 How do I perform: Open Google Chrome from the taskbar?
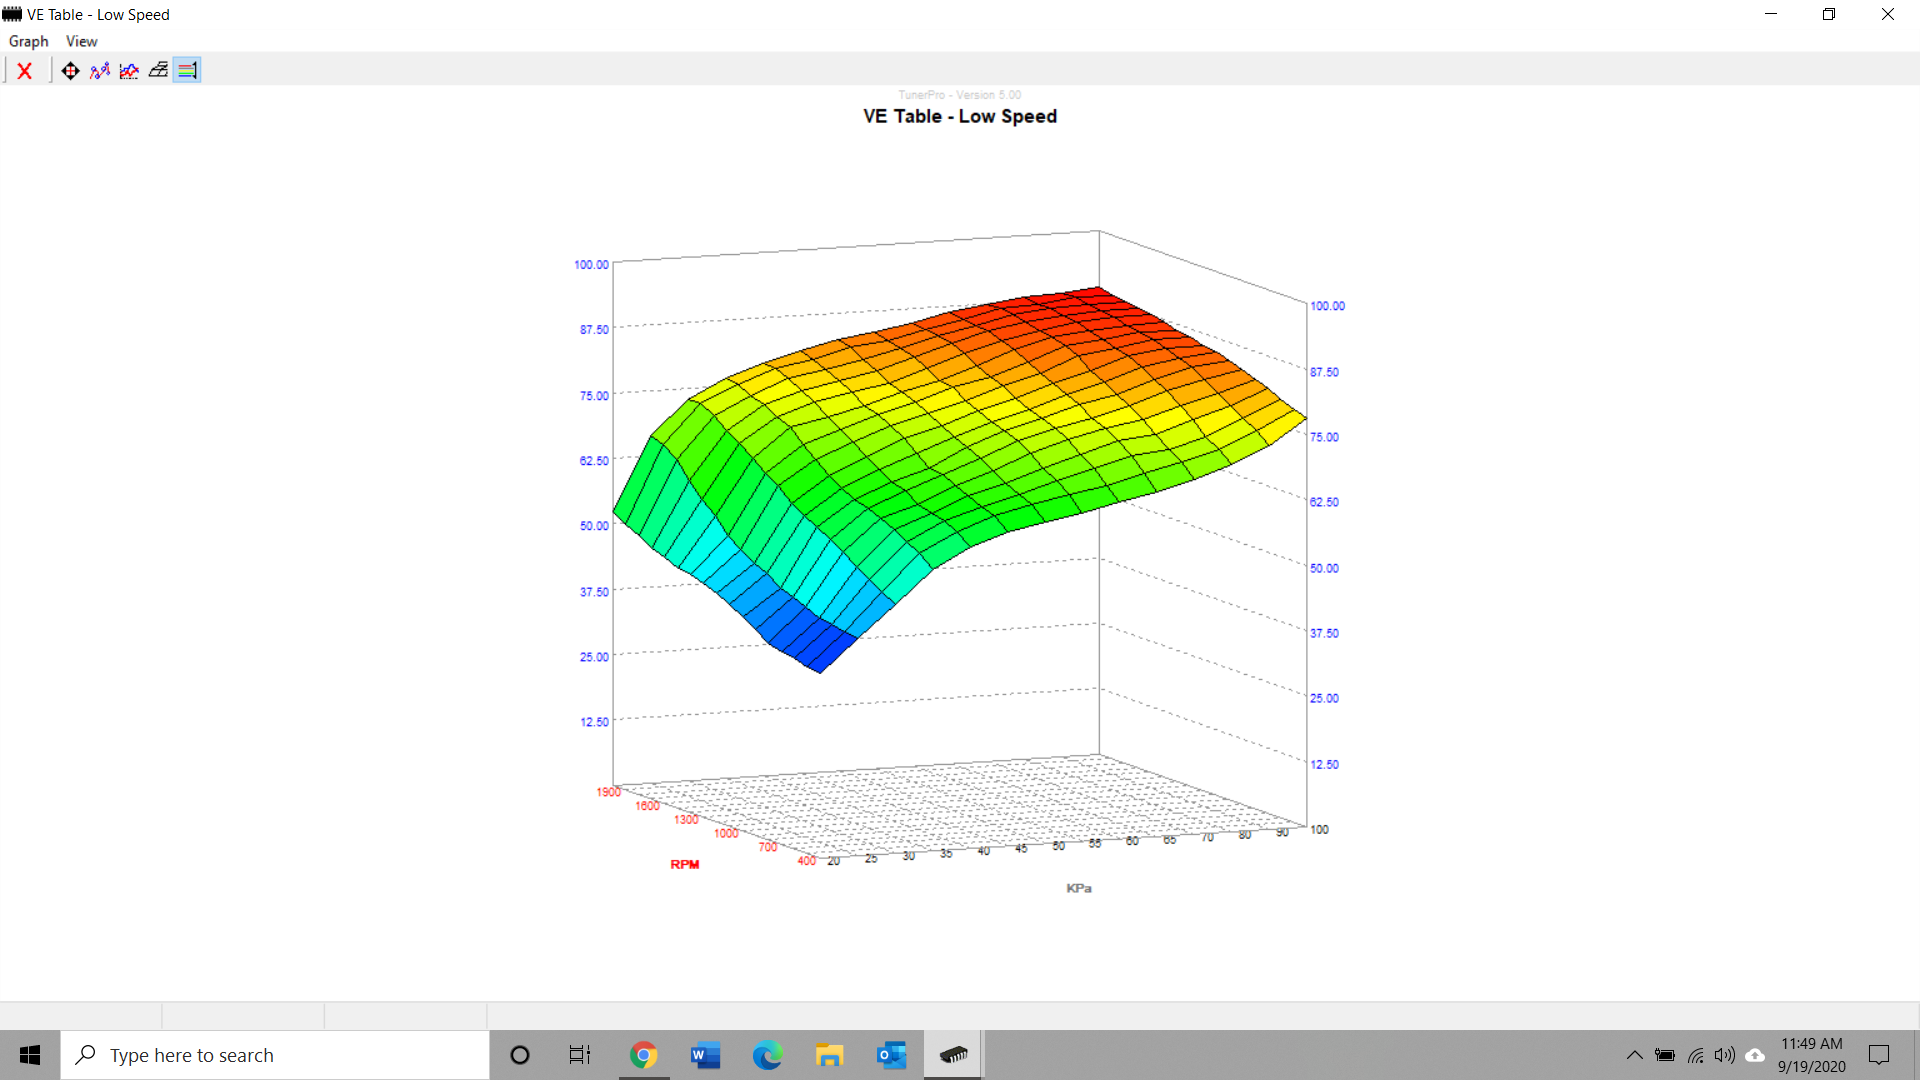[x=643, y=1055]
